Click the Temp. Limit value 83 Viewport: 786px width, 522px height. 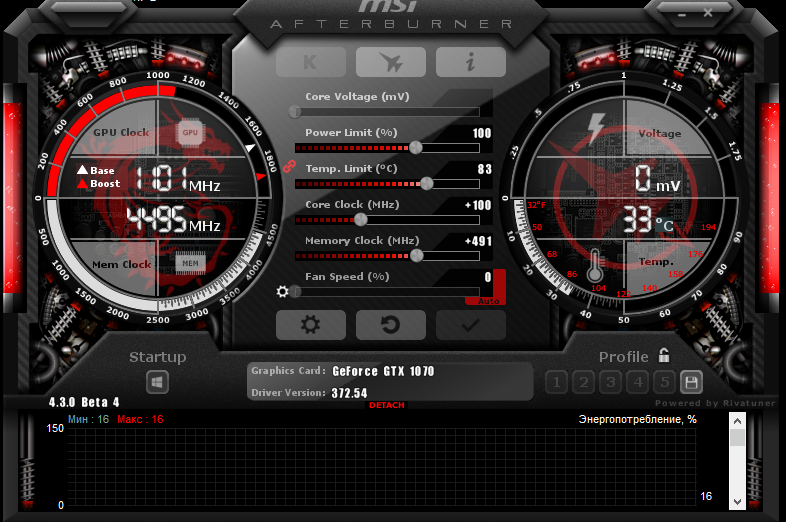click(485, 169)
